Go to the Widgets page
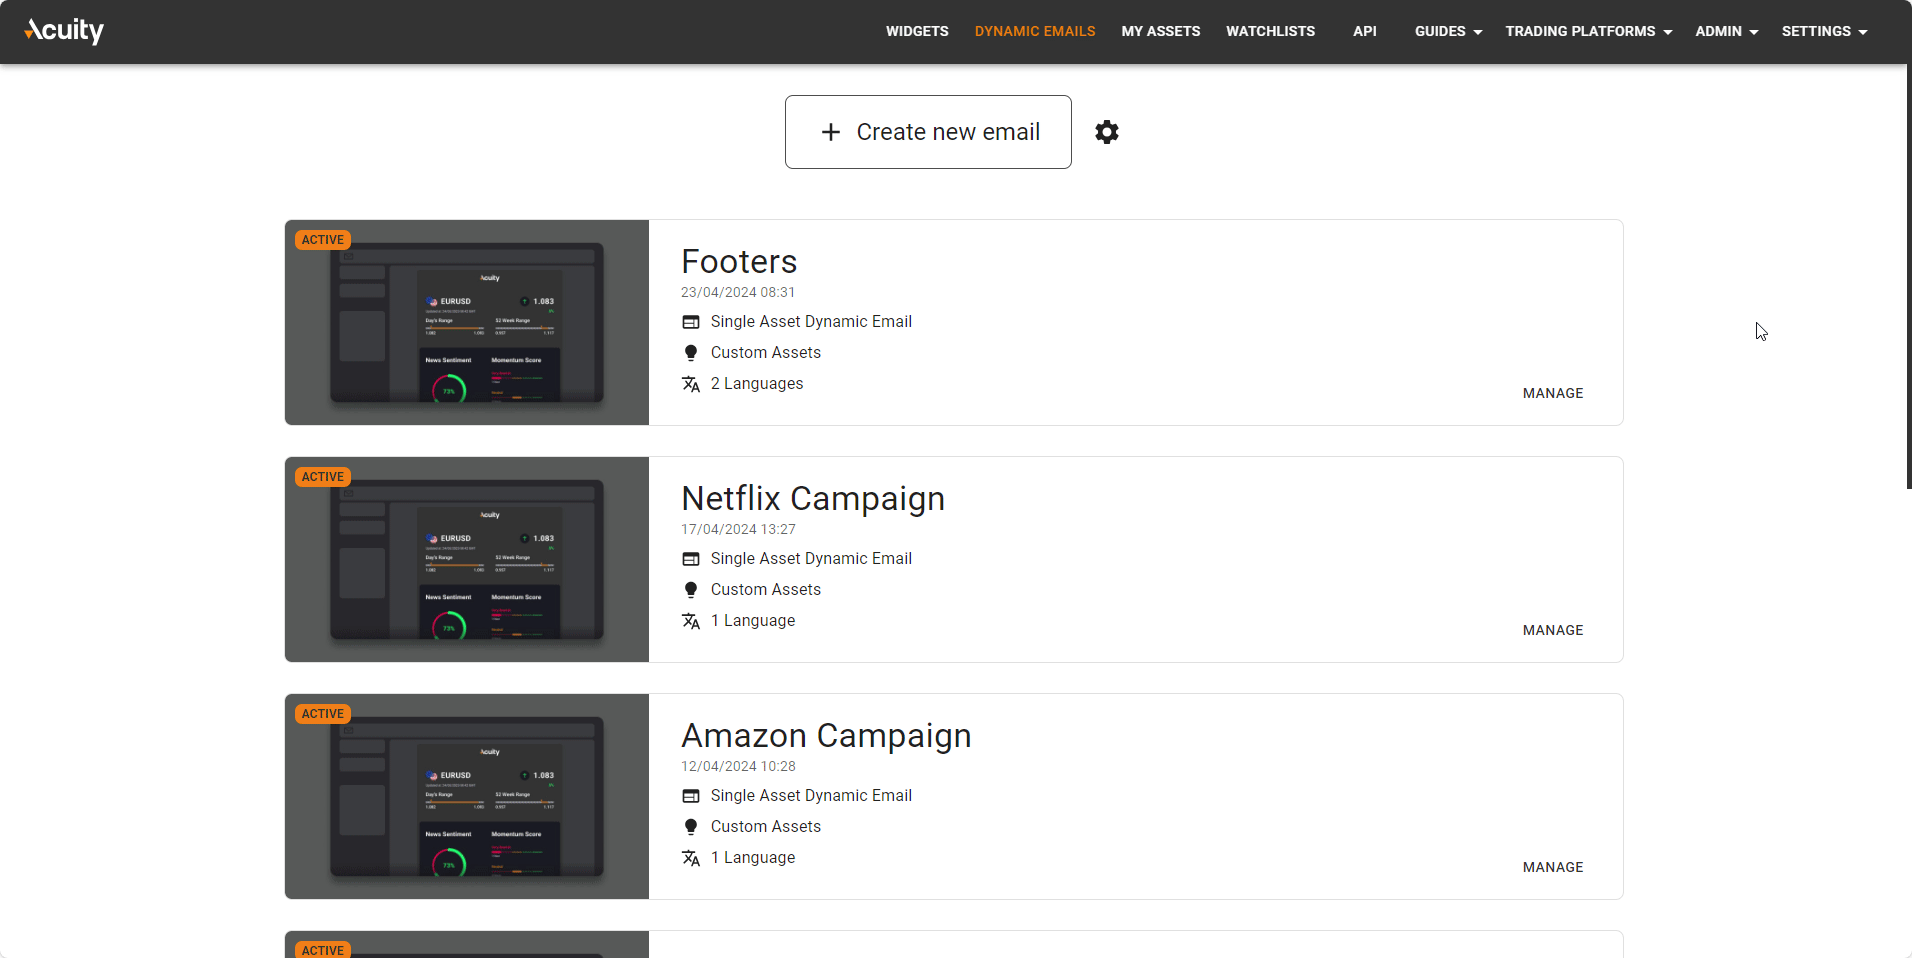Screen dimensions: 1912x958 [917, 31]
